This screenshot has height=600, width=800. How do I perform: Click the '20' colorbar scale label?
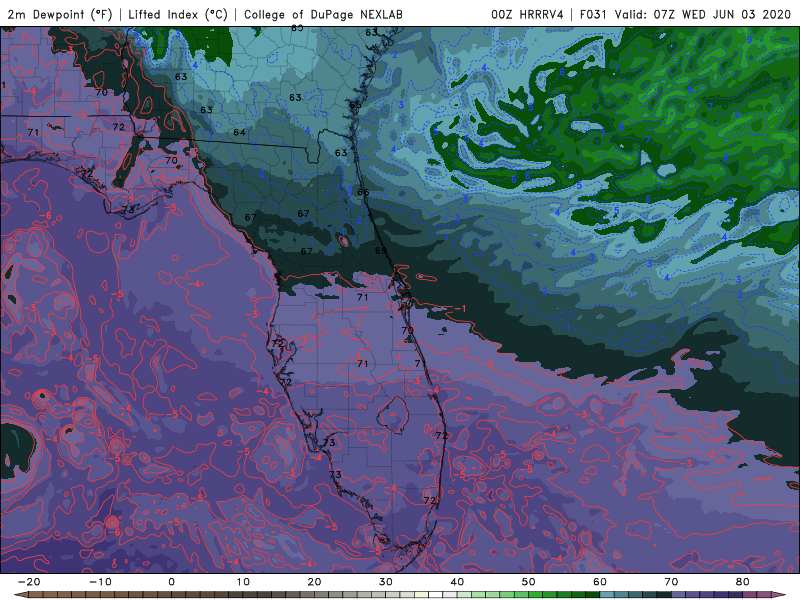(314, 582)
